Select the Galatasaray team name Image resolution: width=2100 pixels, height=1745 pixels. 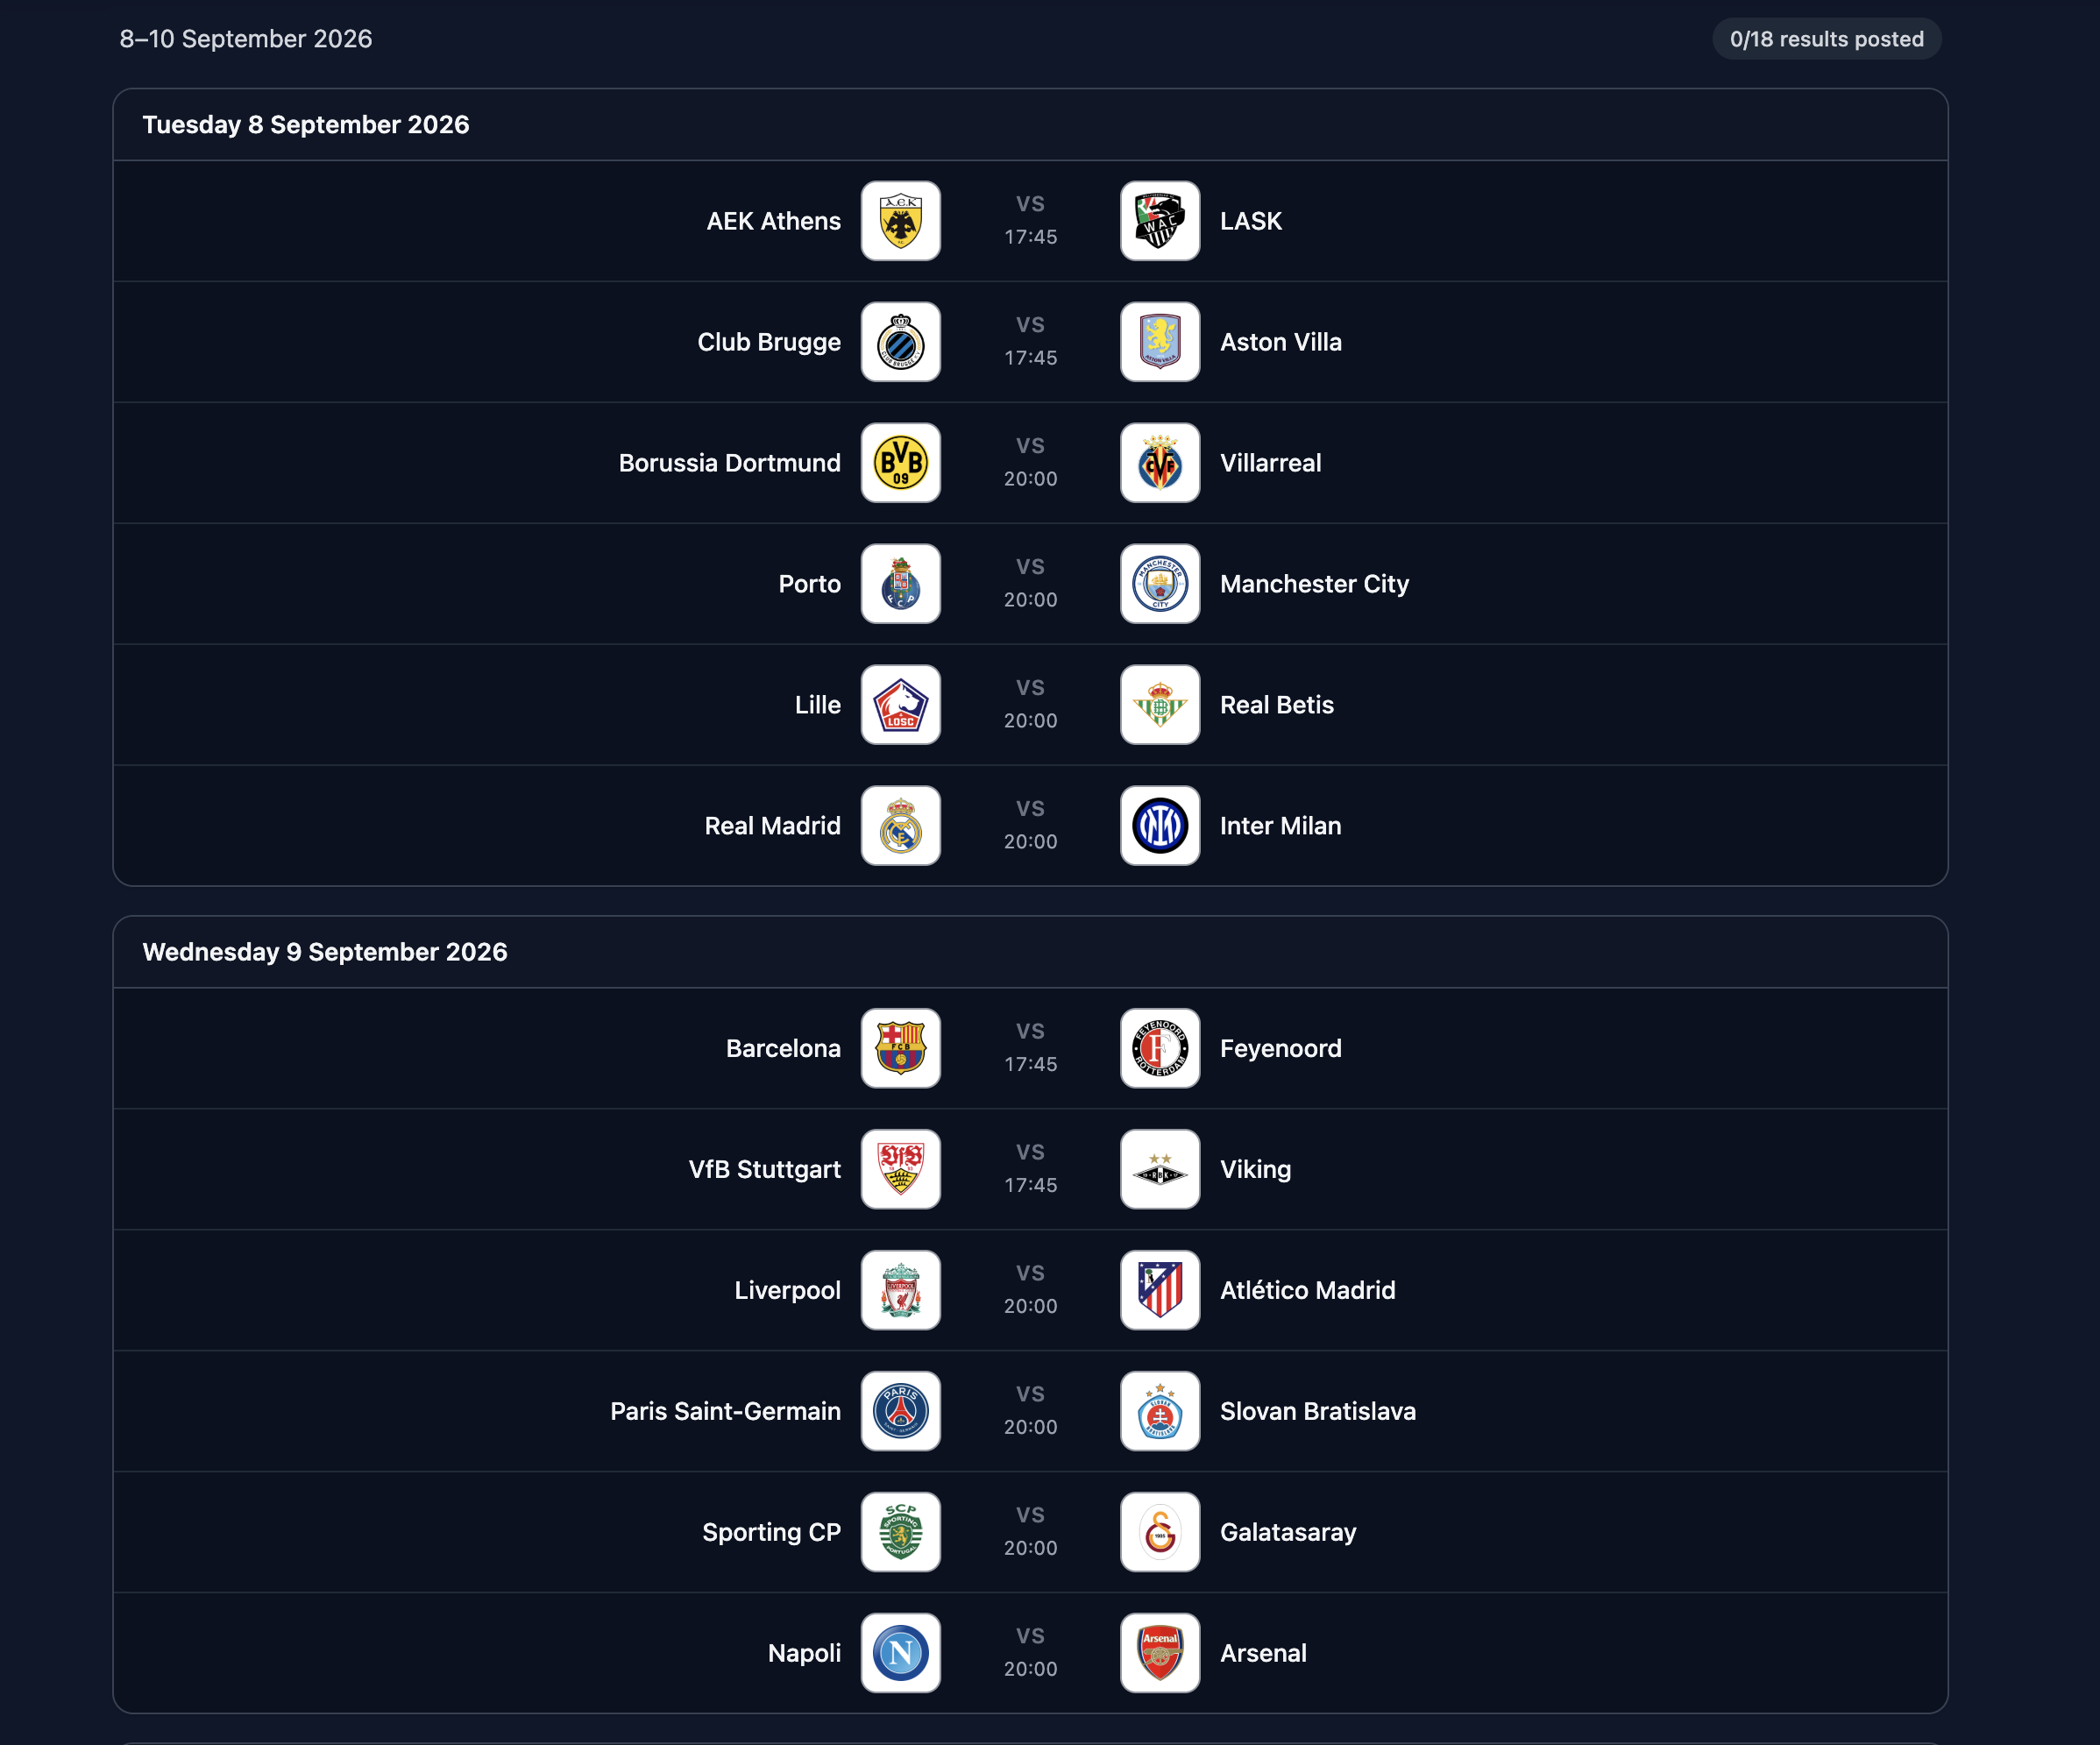[1288, 1532]
